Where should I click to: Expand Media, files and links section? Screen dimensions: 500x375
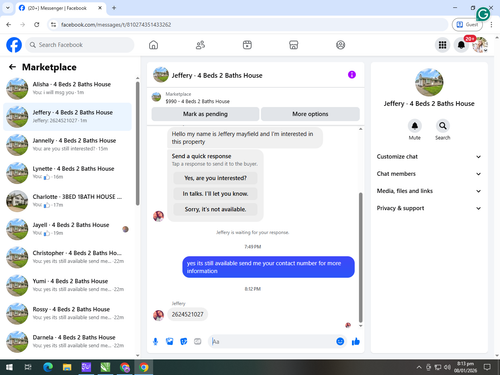click(429, 191)
